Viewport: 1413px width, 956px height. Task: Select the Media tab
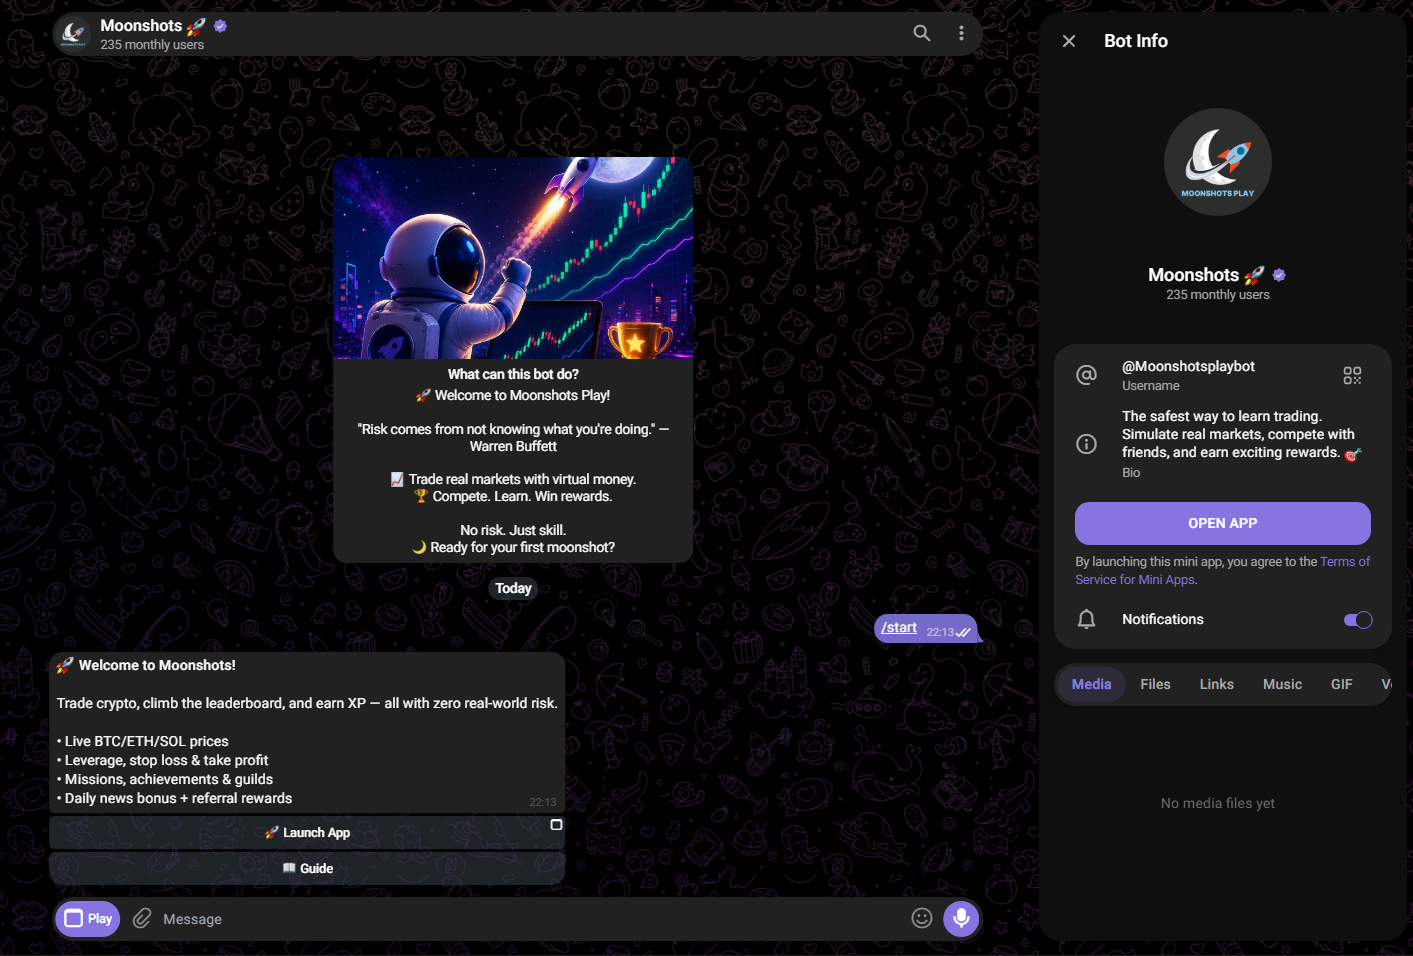pos(1091,684)
